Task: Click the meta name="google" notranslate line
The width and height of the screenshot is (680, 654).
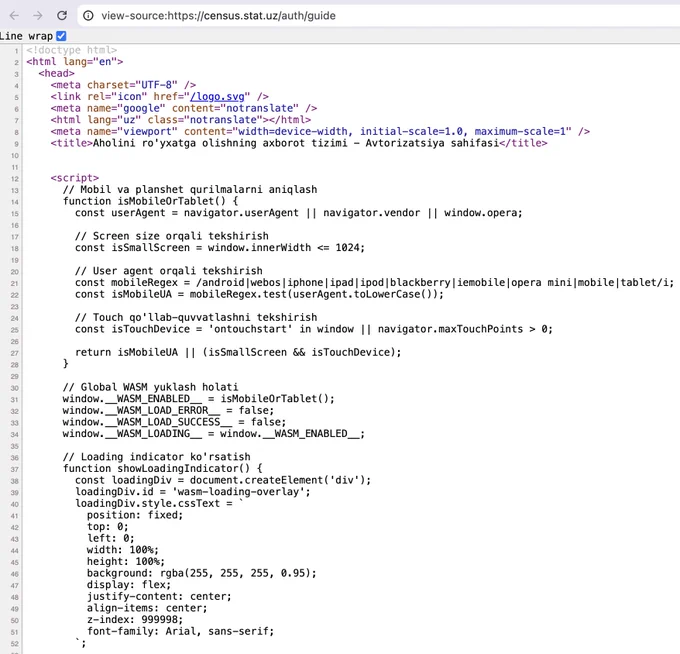Action: 184,108
